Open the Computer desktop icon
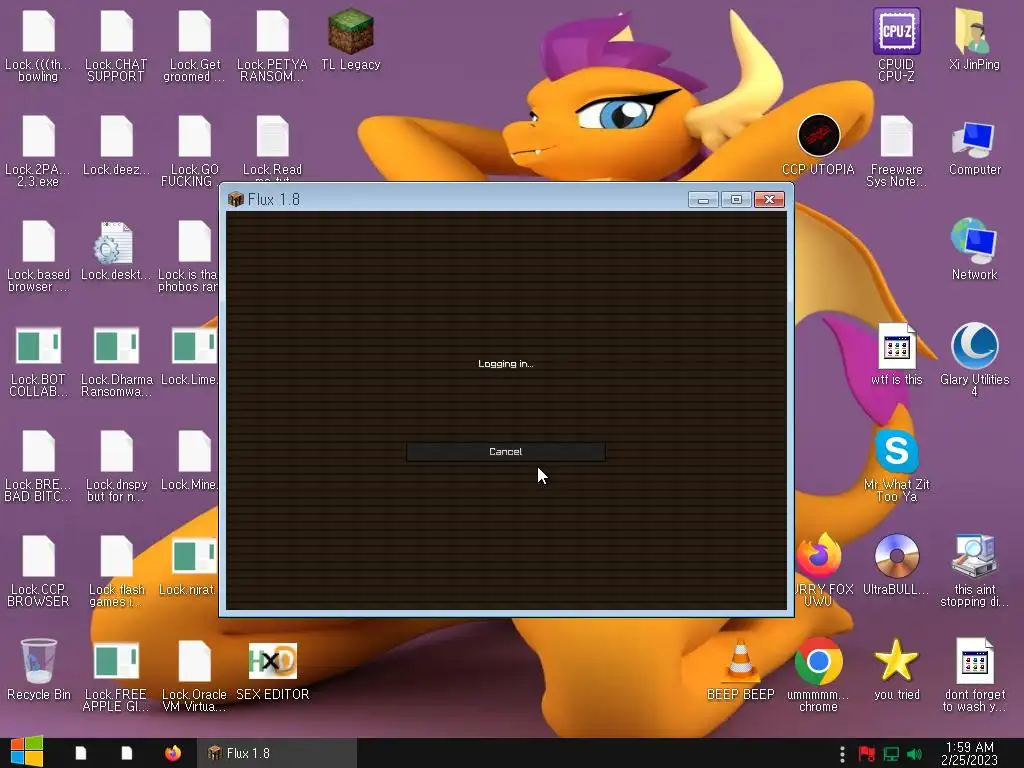 click(974, 147)
